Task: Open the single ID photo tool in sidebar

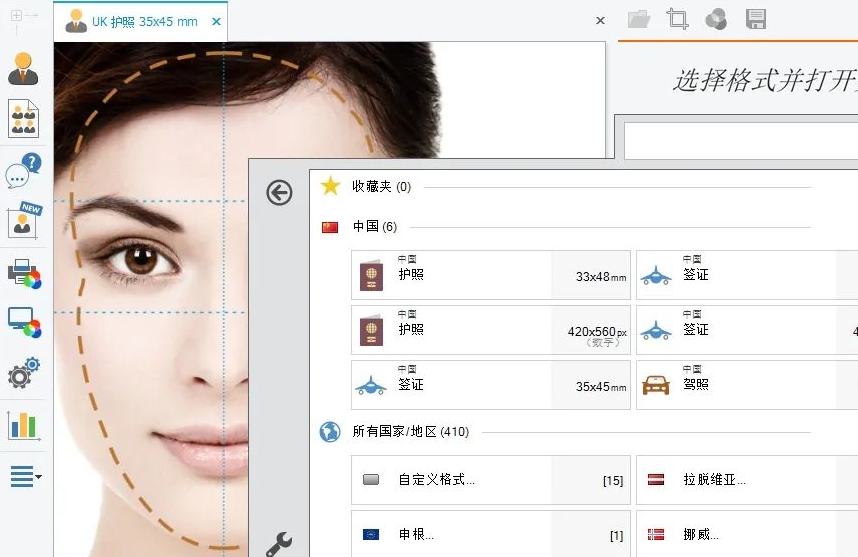Action: 23,69
